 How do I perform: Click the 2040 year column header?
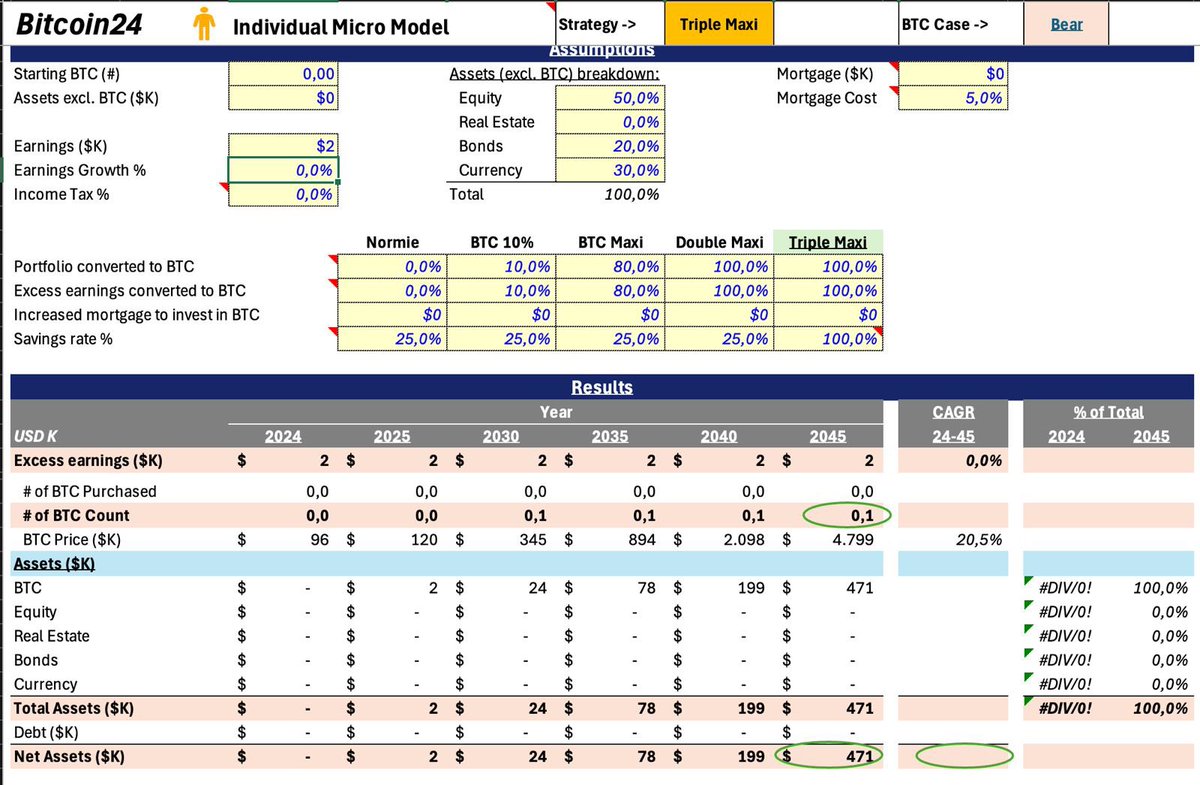[x=719, y=436]
